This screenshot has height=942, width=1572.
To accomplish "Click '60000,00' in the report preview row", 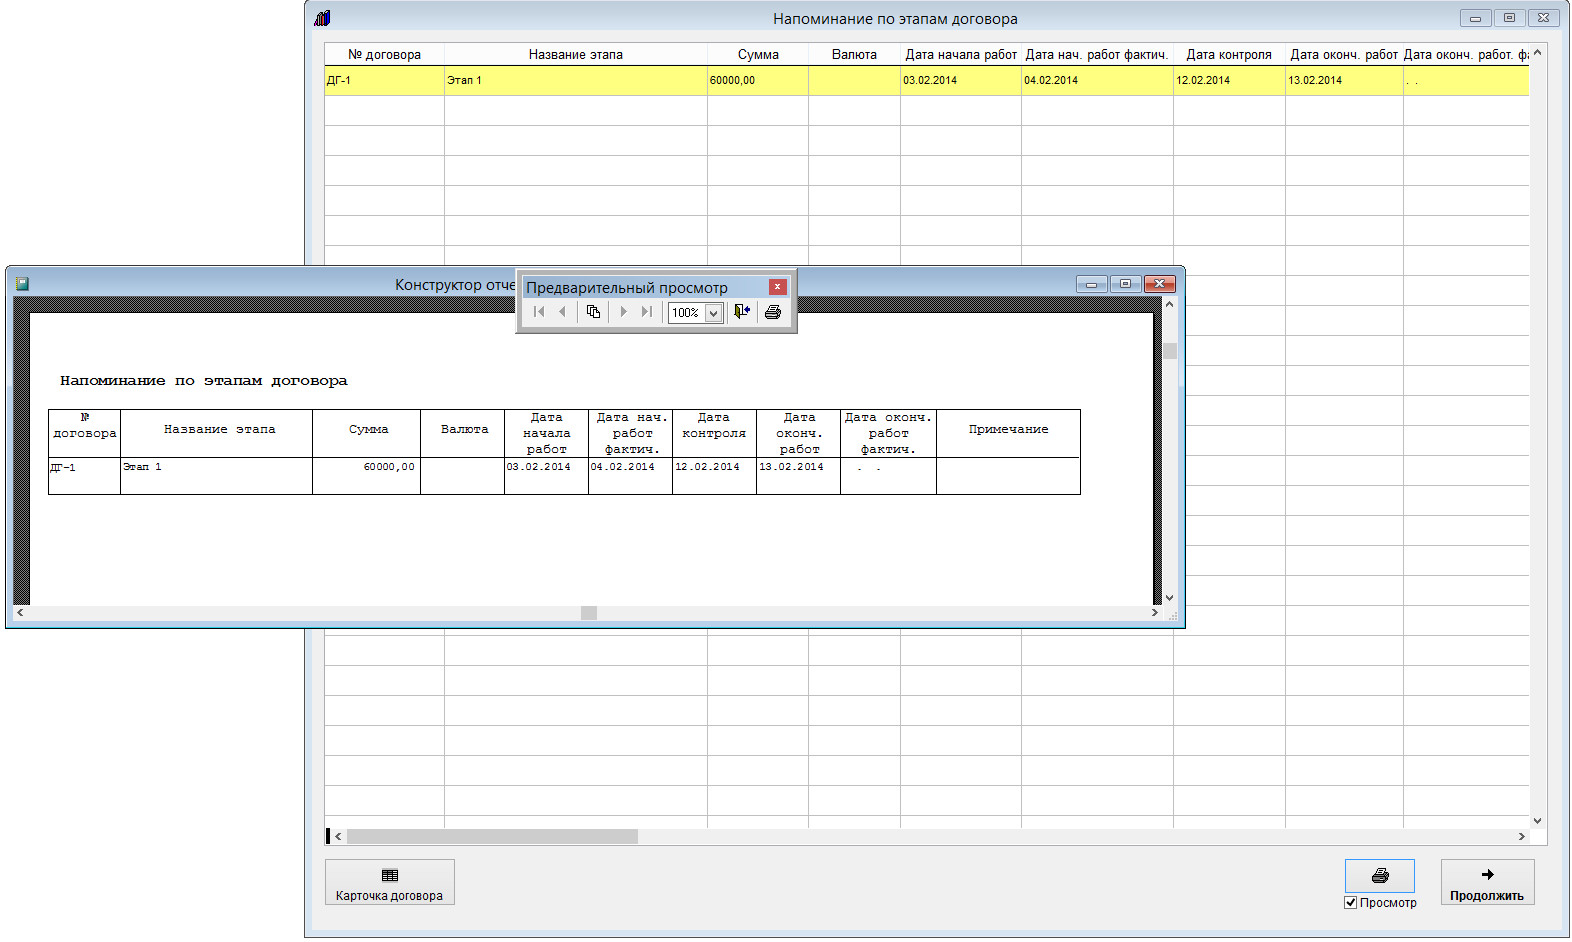I will 389,467.
